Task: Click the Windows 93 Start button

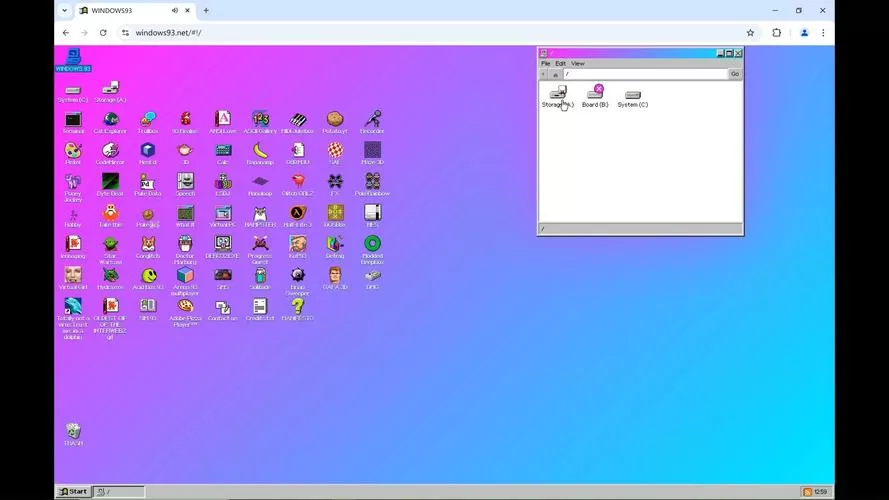Action: (74, 491)
